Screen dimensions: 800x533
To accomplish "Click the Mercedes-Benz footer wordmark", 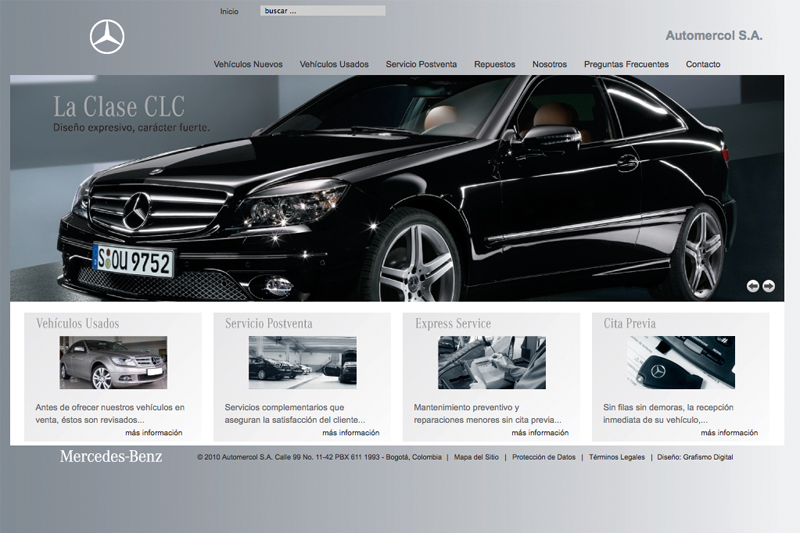I will click(x=111, y=456).
